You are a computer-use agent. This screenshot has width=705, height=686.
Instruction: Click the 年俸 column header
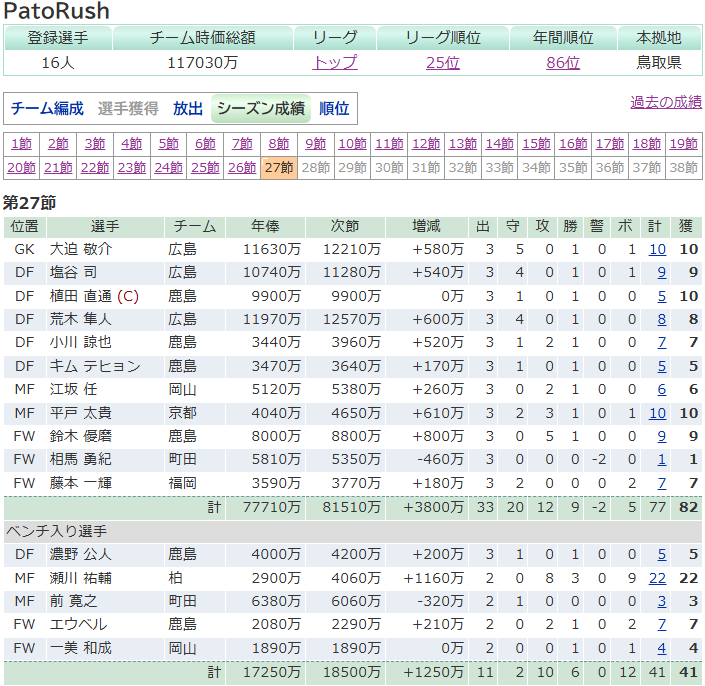click(x=265, y=226)
